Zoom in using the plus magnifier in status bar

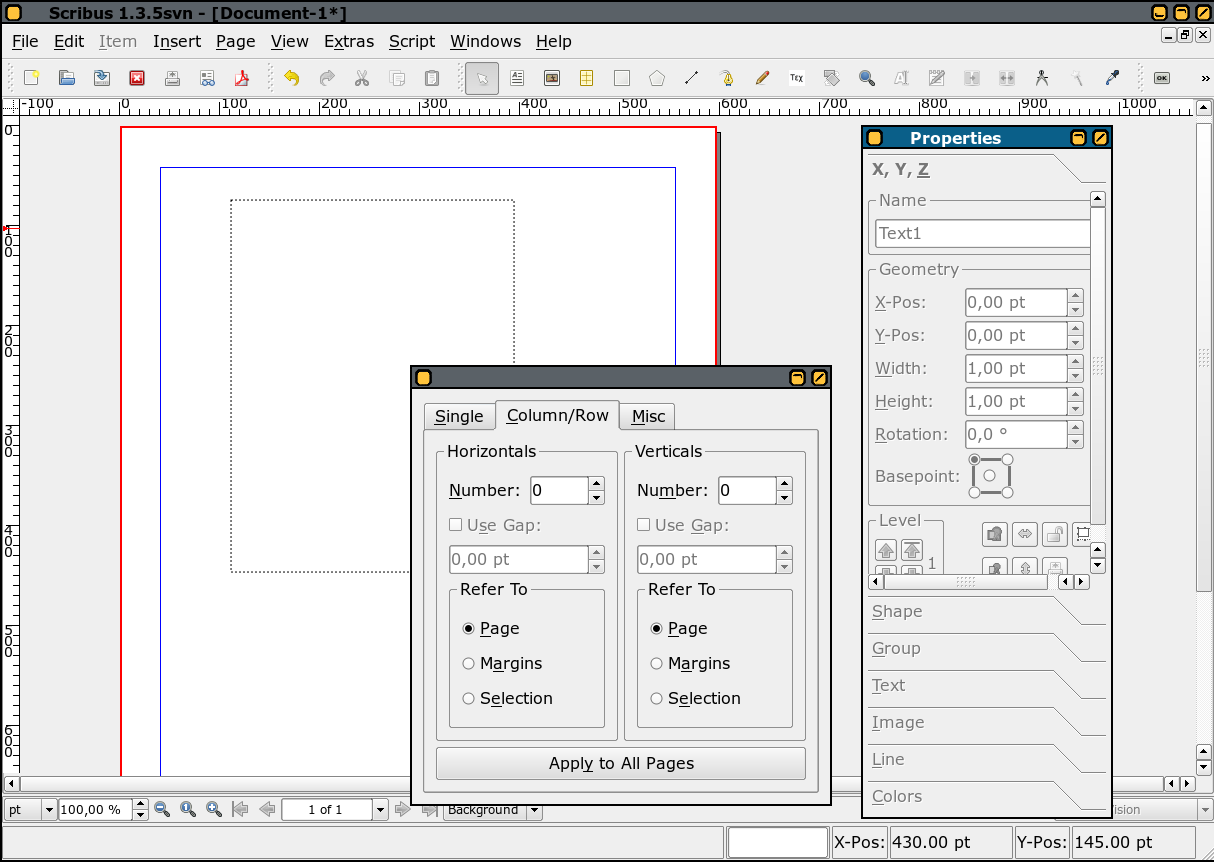[213, 809]
